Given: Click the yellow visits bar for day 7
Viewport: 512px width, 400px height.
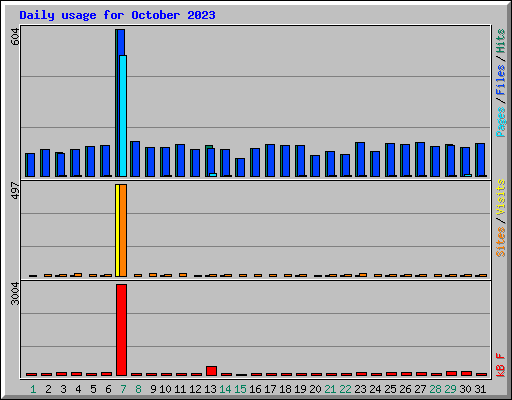Looking at the screenshot, I should [117, 230].
